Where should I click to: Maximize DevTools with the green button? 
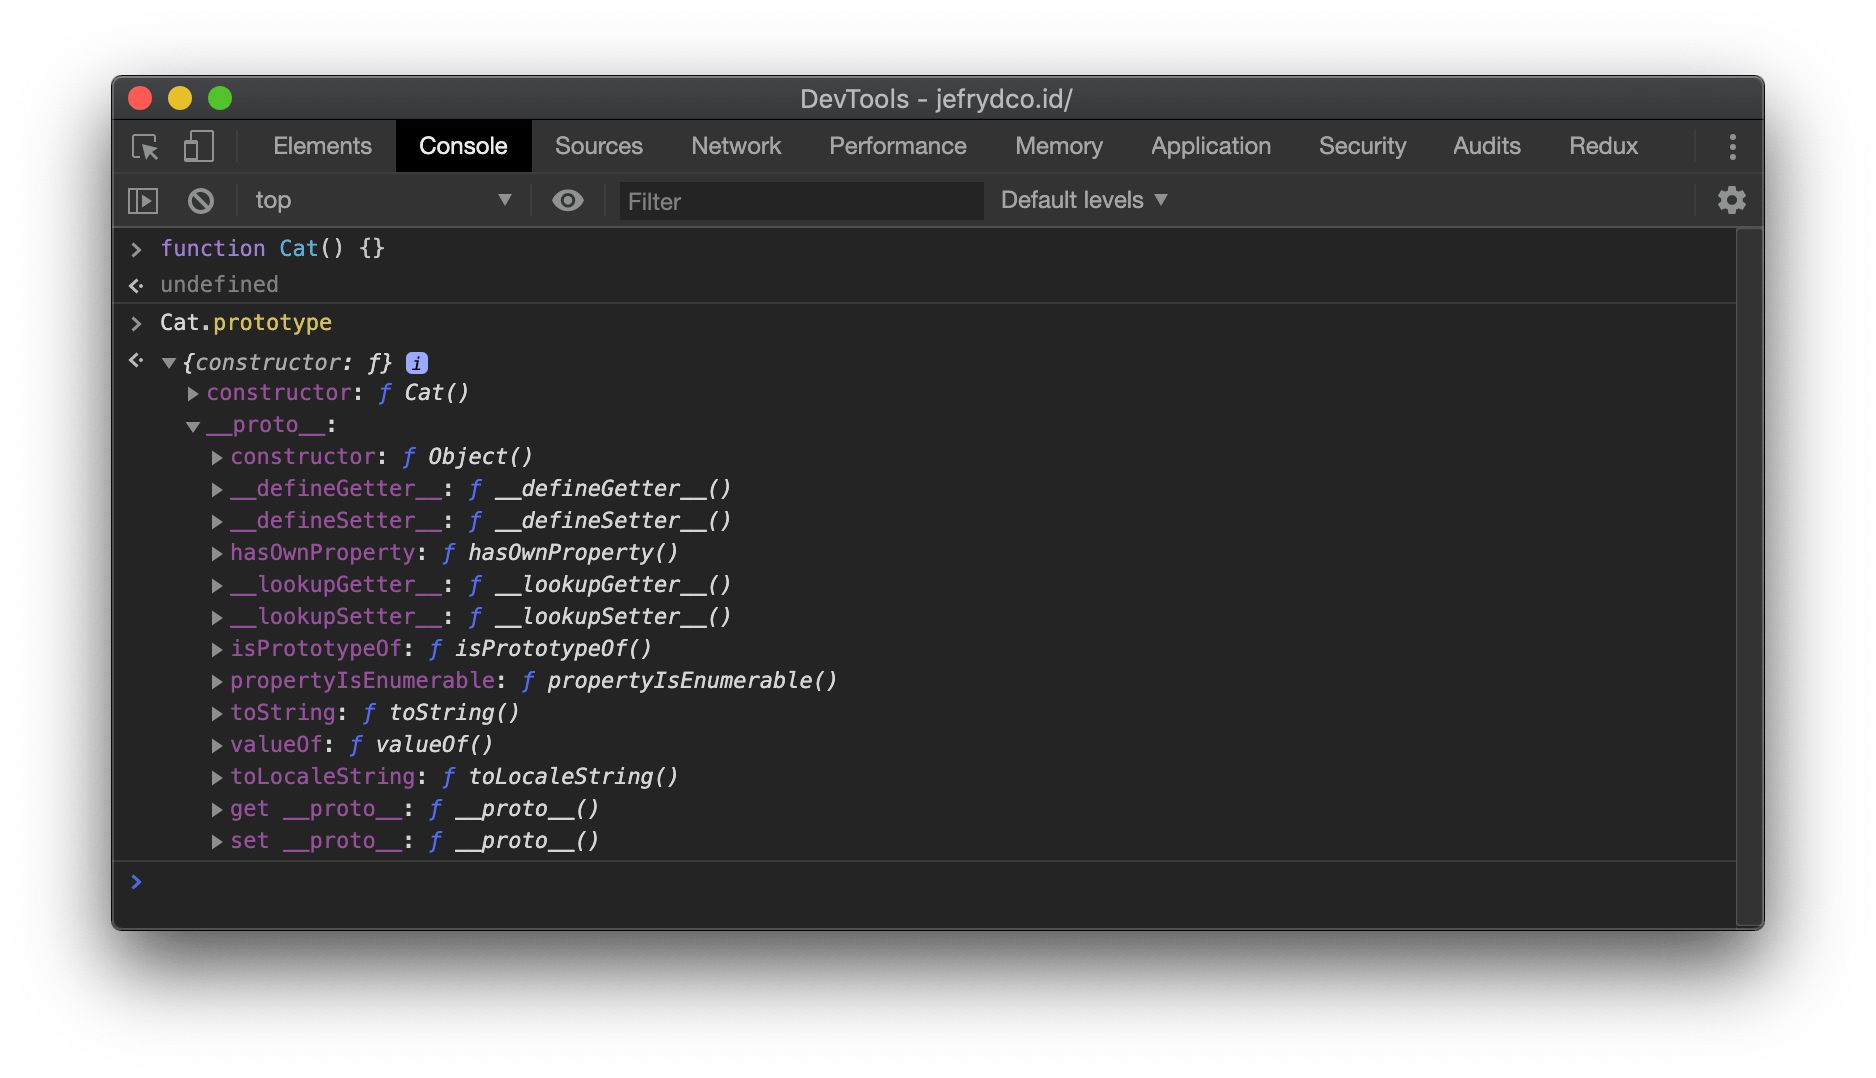pyautogui.click(x=220, y=98)
